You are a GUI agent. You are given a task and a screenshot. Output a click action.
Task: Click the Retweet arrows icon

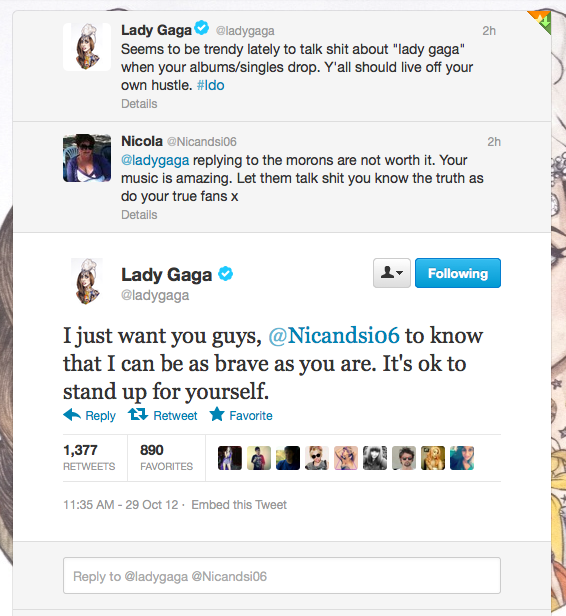138,414
